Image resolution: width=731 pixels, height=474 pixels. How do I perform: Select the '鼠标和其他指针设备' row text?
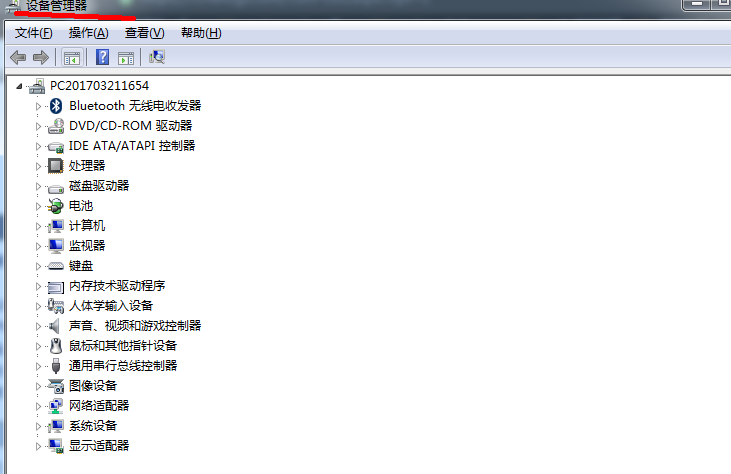123,346
